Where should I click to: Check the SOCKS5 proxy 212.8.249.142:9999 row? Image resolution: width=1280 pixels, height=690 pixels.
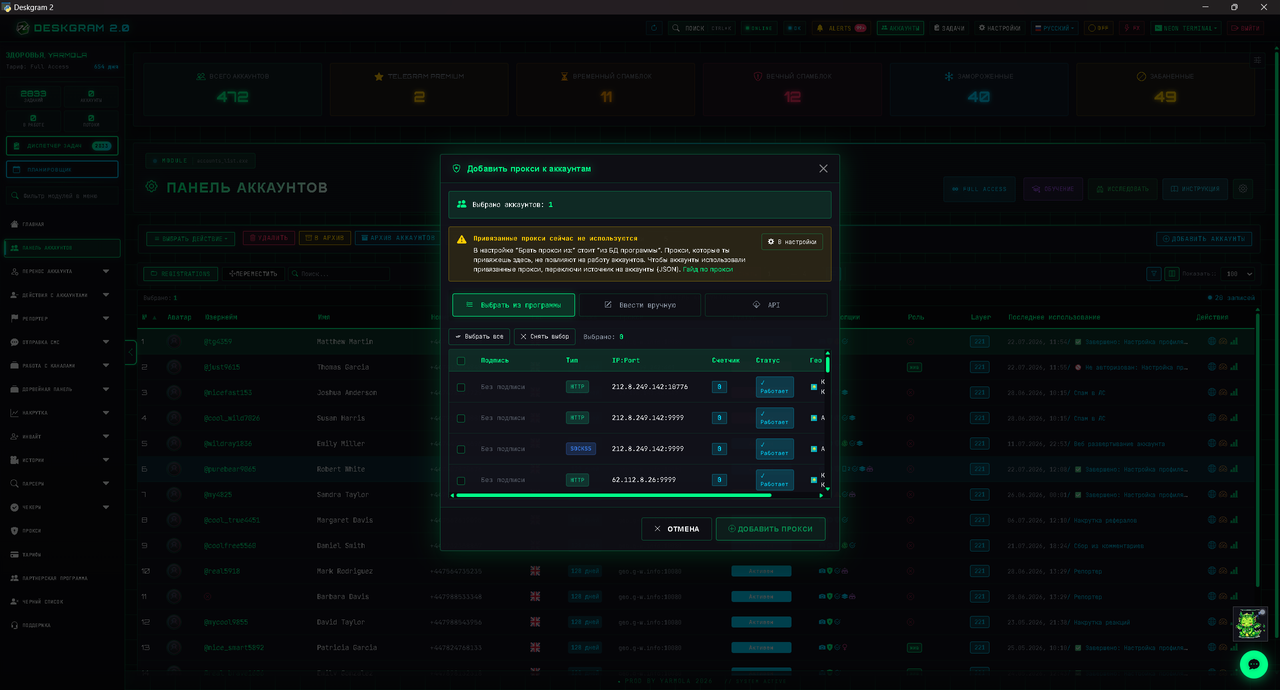point(461,449)
